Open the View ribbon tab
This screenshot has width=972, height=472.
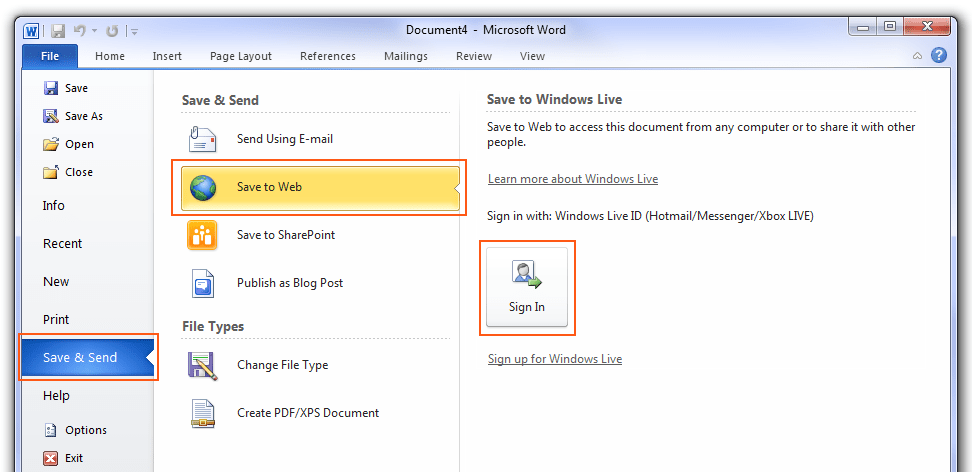pos(532,56)
